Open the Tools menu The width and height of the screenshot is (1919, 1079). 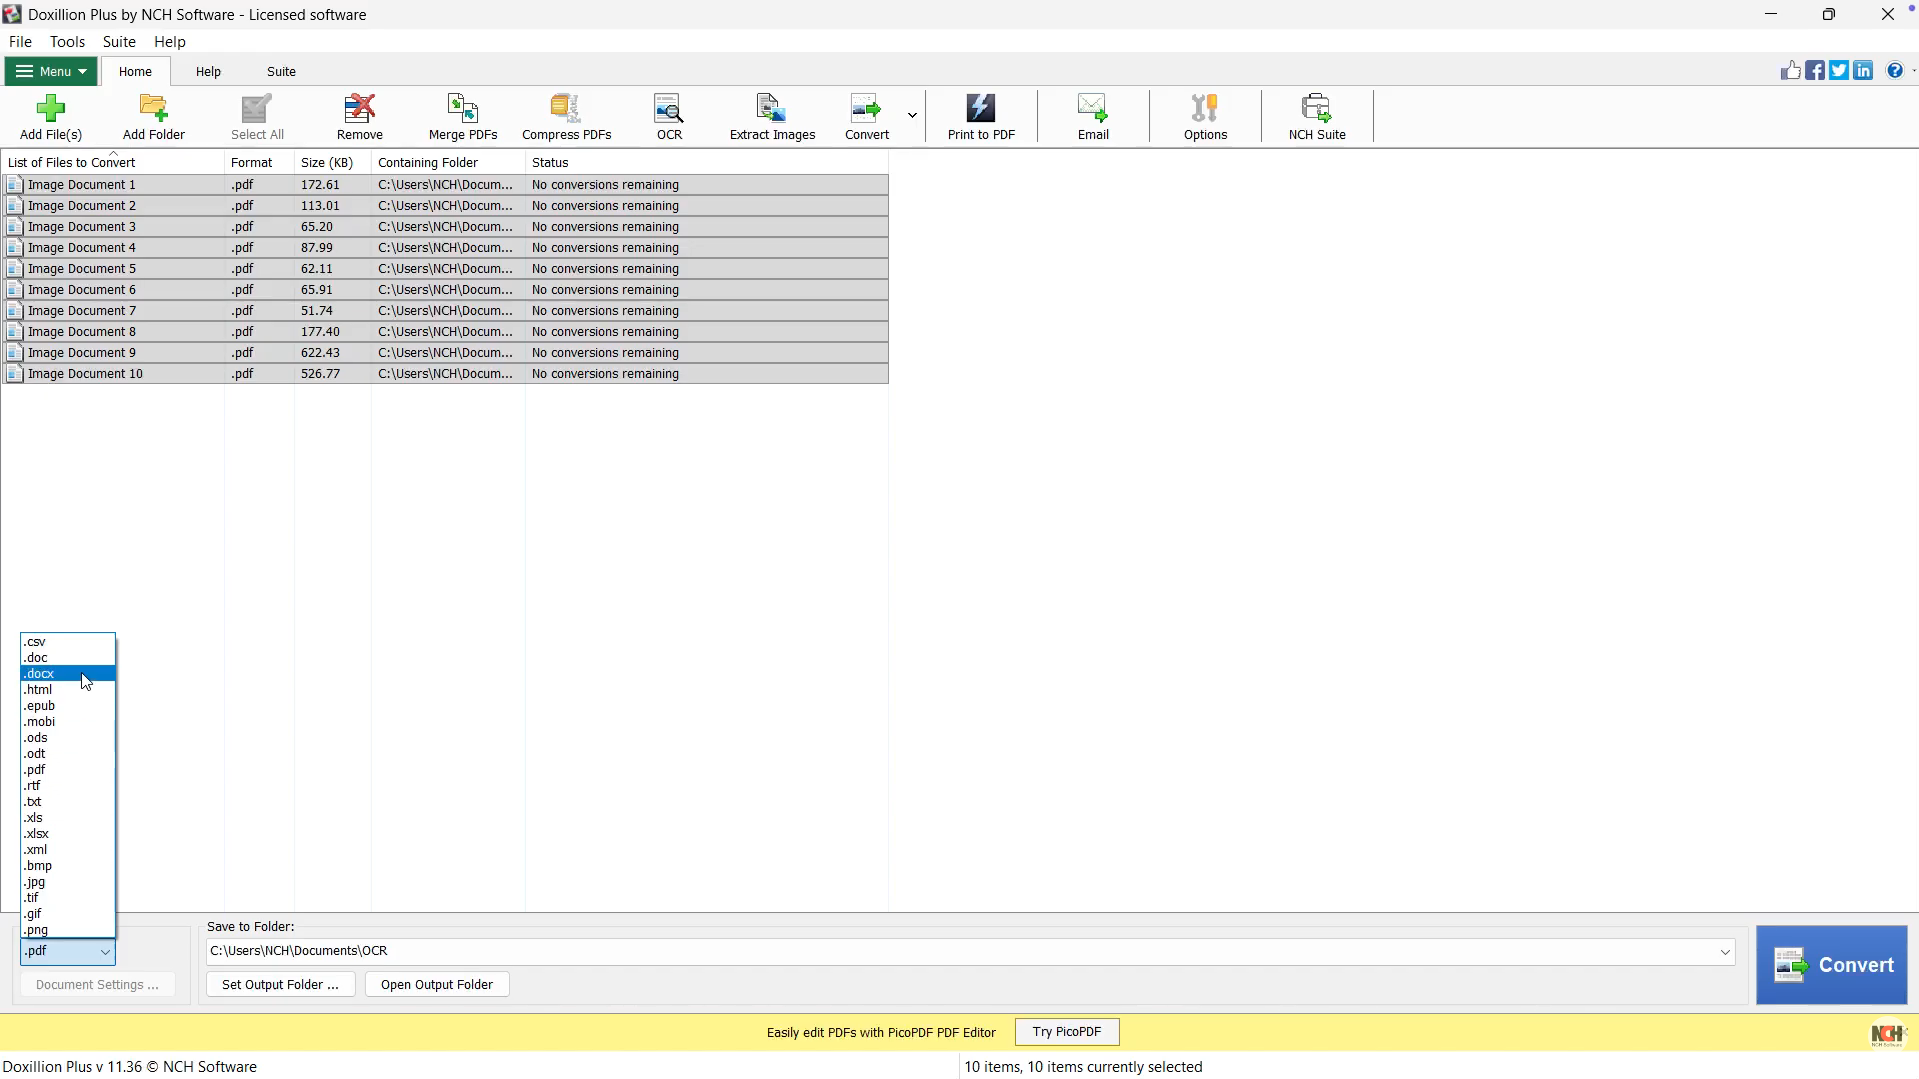pos(67,42)
